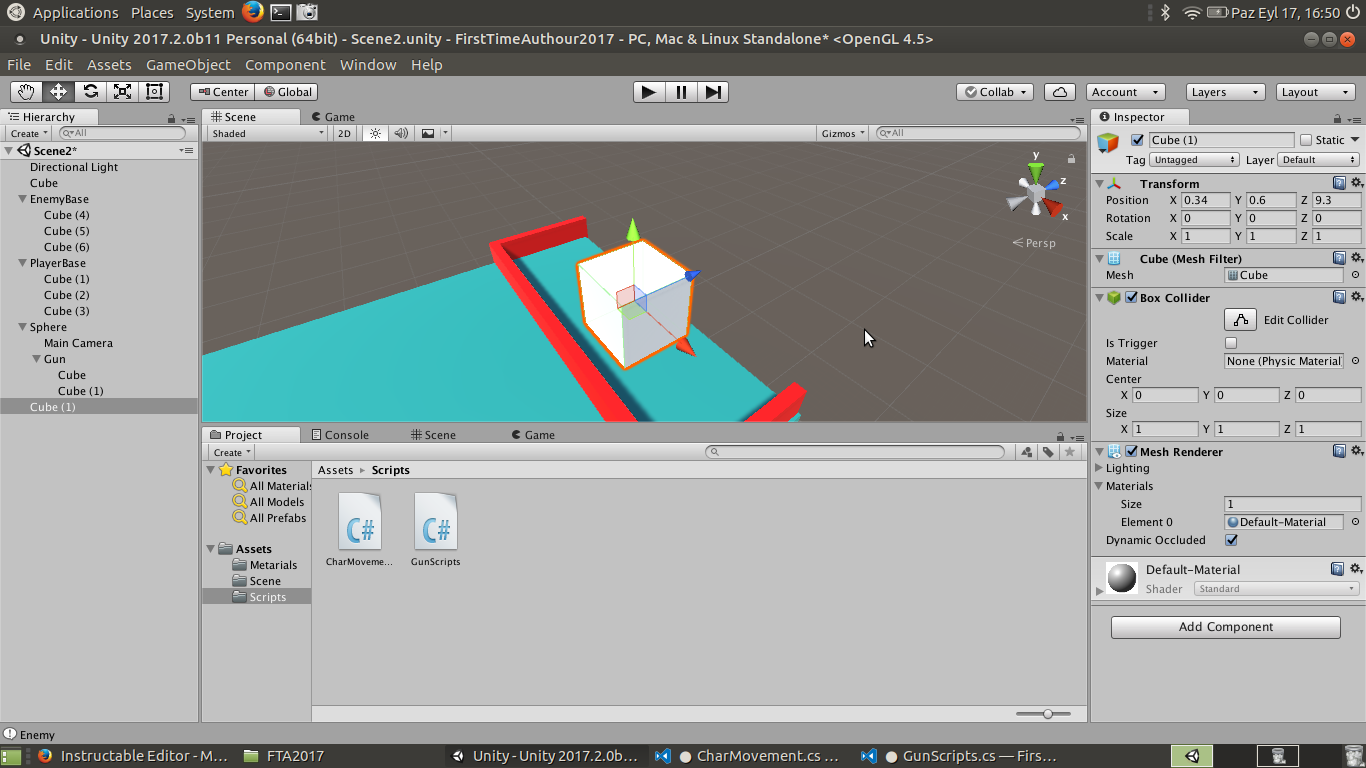
Task: Lock the Project panel
Action: (1060, 436)
